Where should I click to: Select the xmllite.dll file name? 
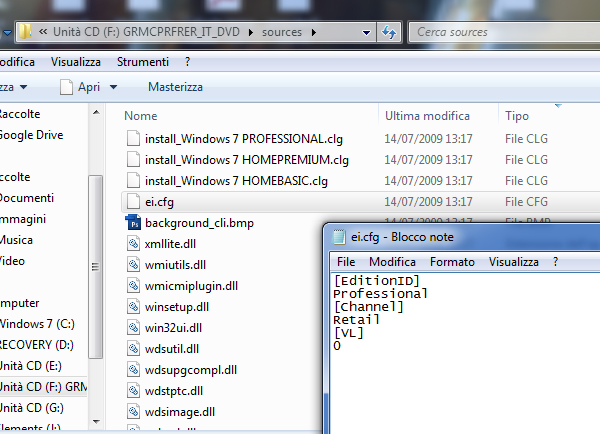pyautogui.click(x=170, y=244)
